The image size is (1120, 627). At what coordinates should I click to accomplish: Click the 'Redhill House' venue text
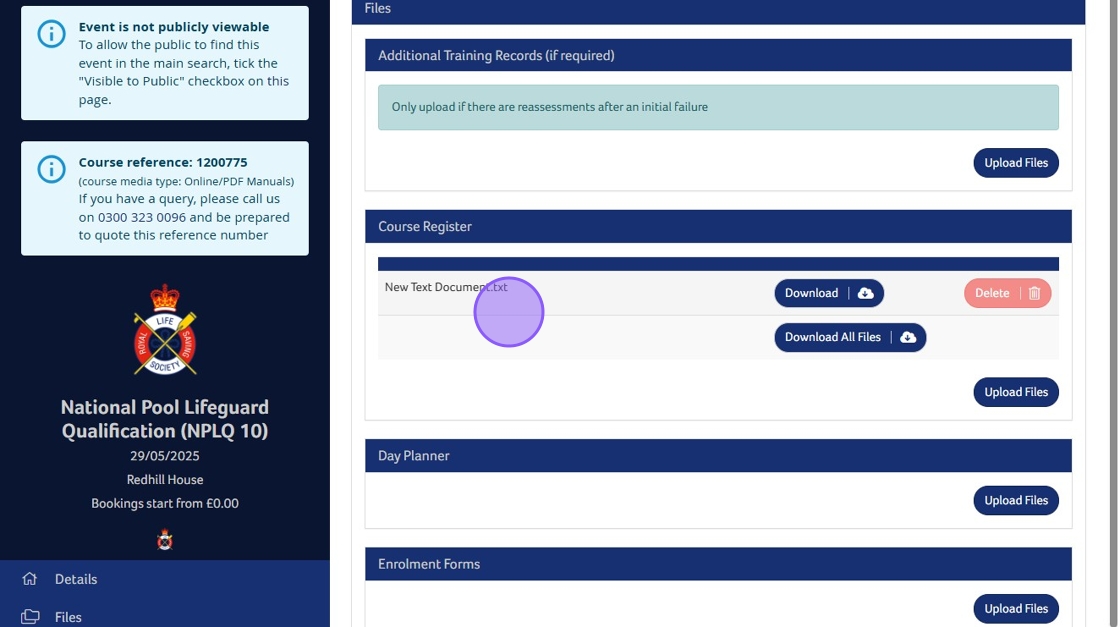pos(165,480)
